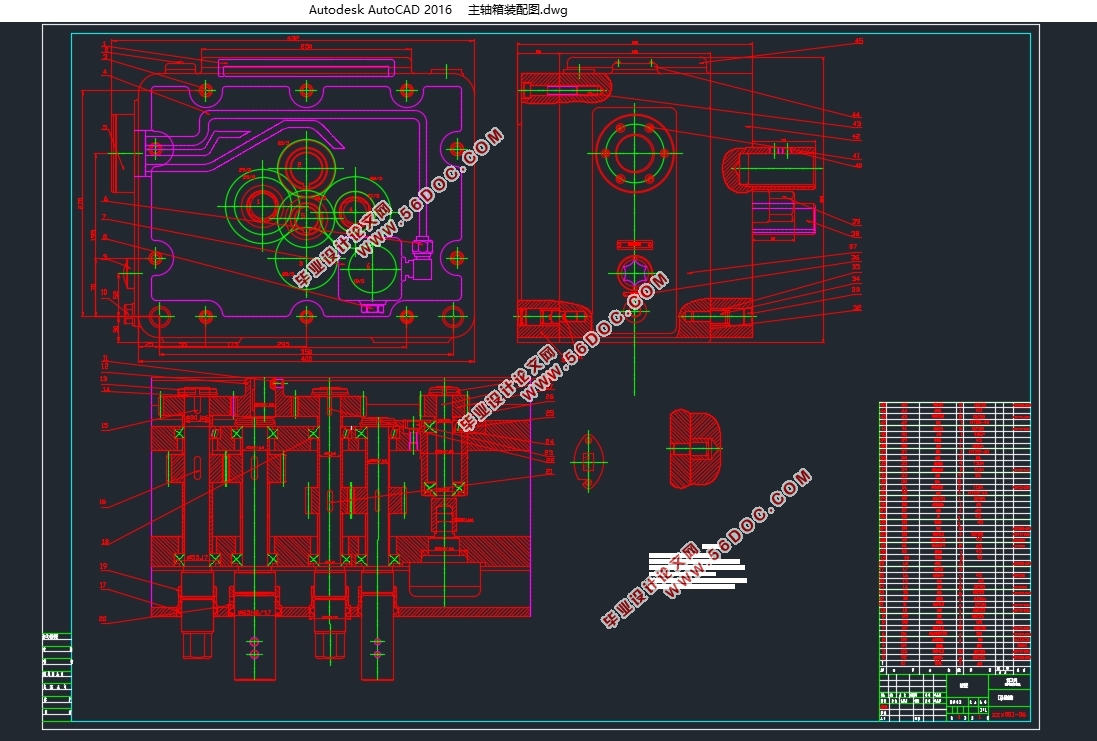Select part callout number 36
This screenshot has height=741, width=1097.
[x=855, y=258]
